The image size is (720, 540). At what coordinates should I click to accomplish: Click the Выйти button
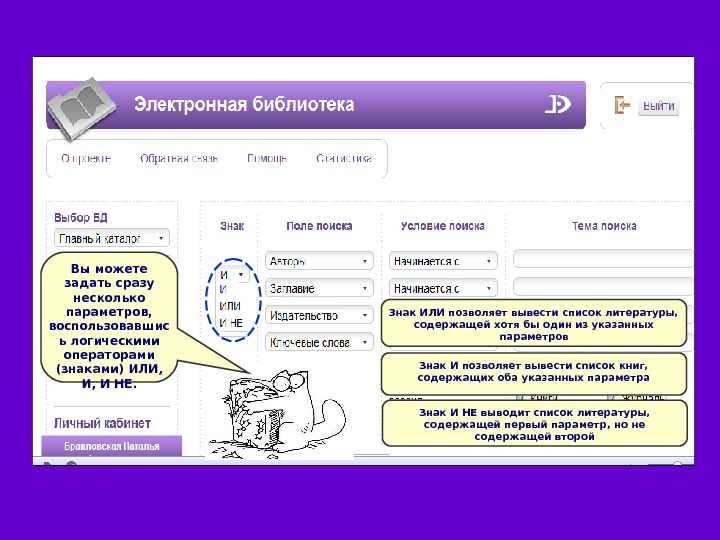658,106
